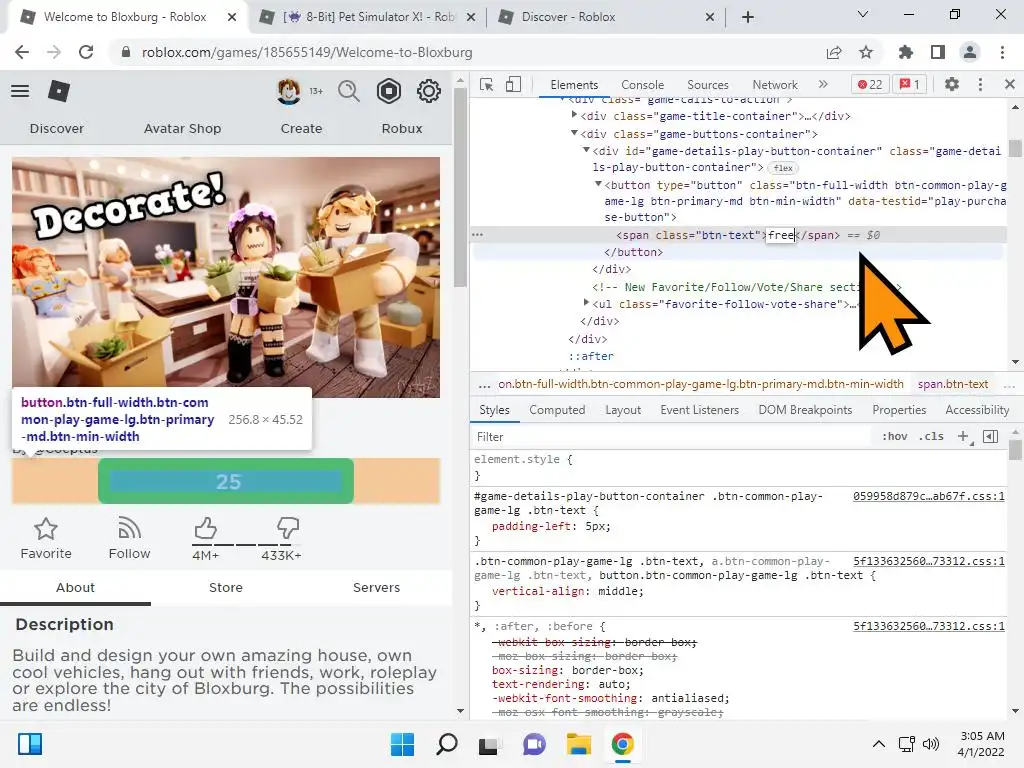Click the Avatar Shop nav link
1024x768 pixels.
[x=182, y=129]
